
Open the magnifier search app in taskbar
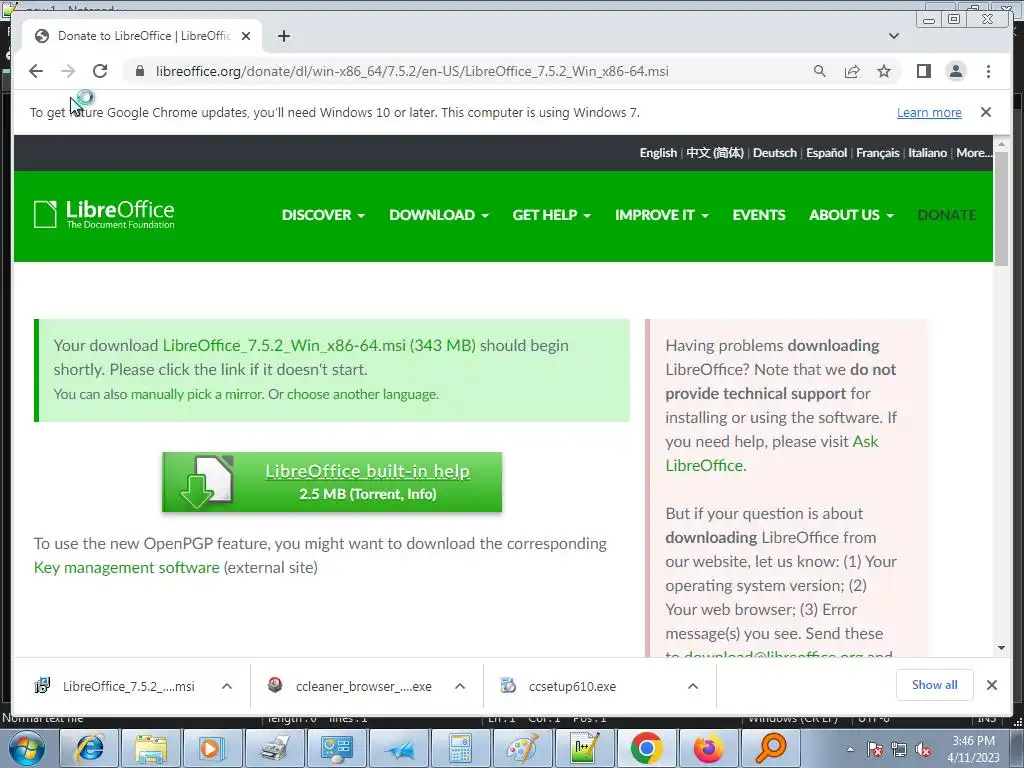[x=771, y=748]
